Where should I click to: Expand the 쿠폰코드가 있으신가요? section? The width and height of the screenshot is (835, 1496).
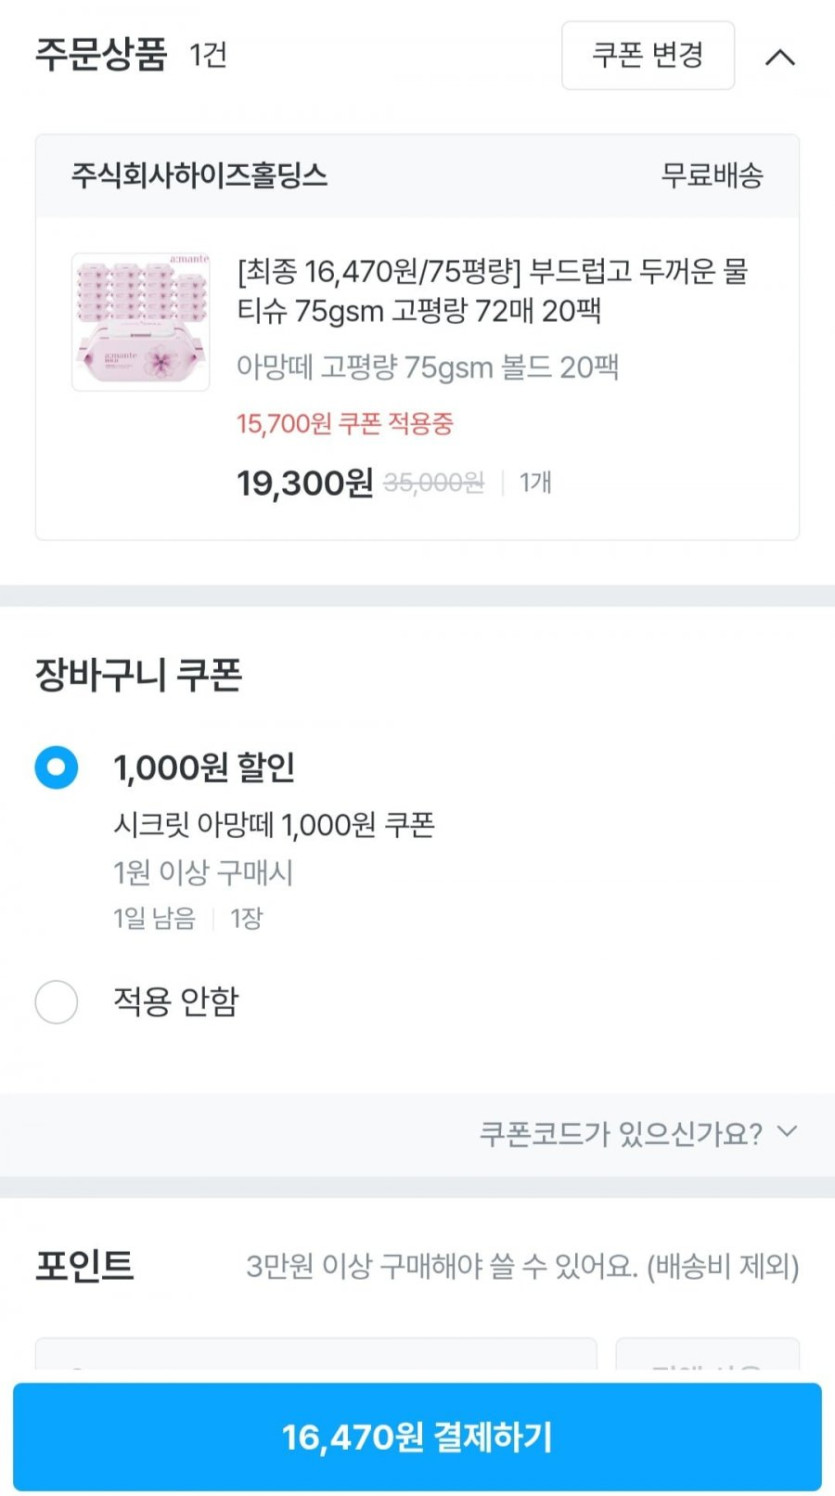(x=620, y=1133)
